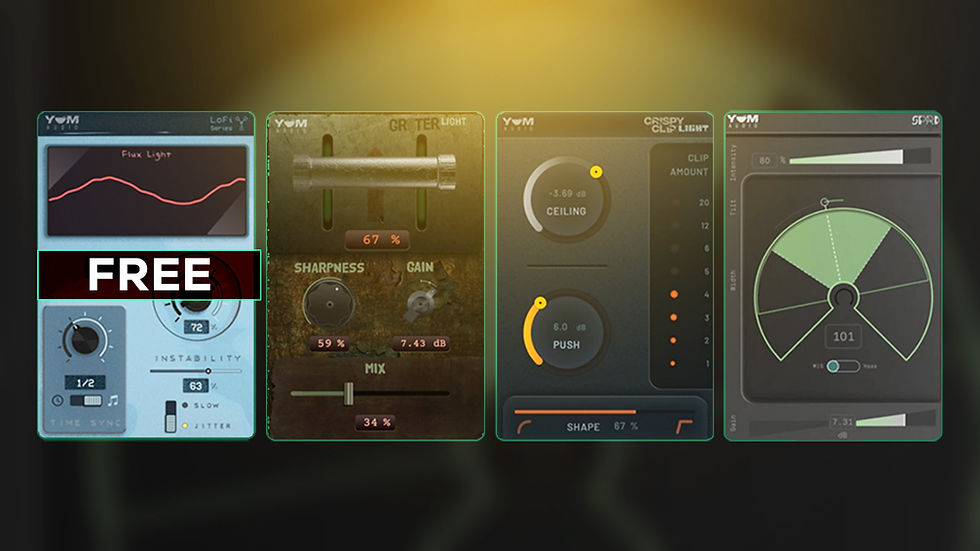The height and width of the screenshot is (551, 980).
Task: Click the soft curve shape icon
Action: click(x=524, y=427)
